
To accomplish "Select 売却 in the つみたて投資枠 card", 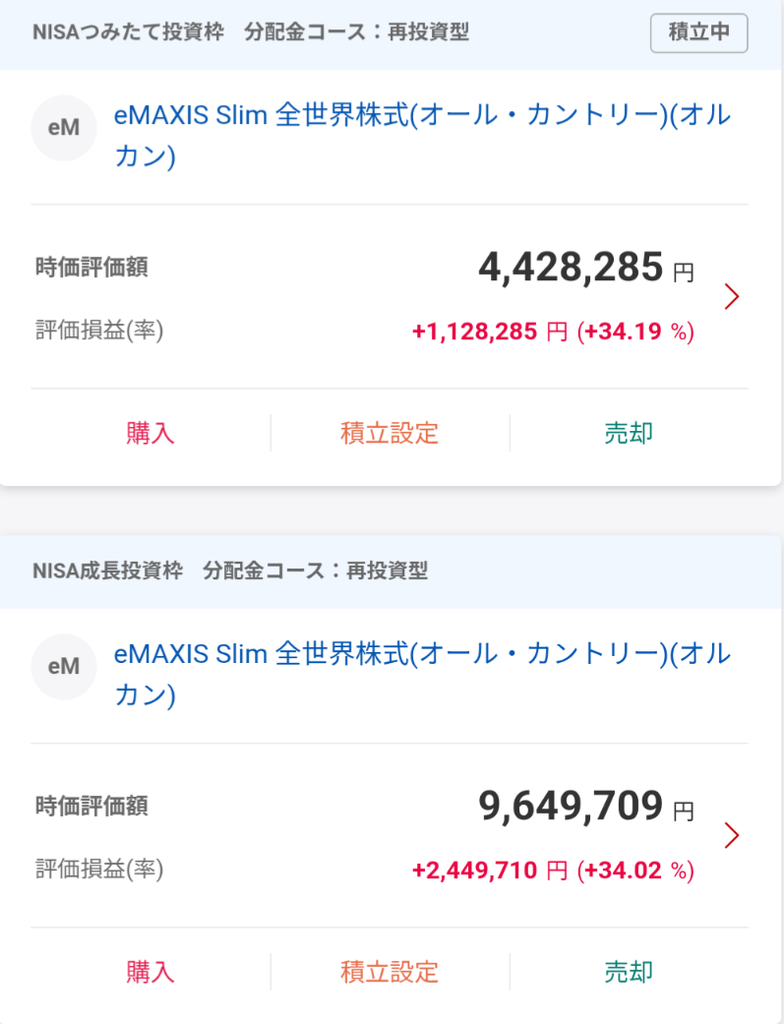I will (629, 433).
